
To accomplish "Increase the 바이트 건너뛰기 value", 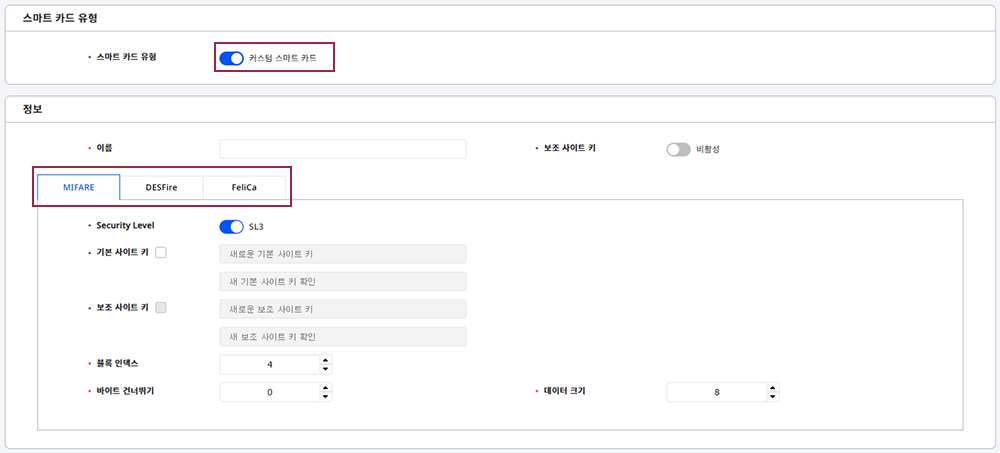I will pos(326,387).
